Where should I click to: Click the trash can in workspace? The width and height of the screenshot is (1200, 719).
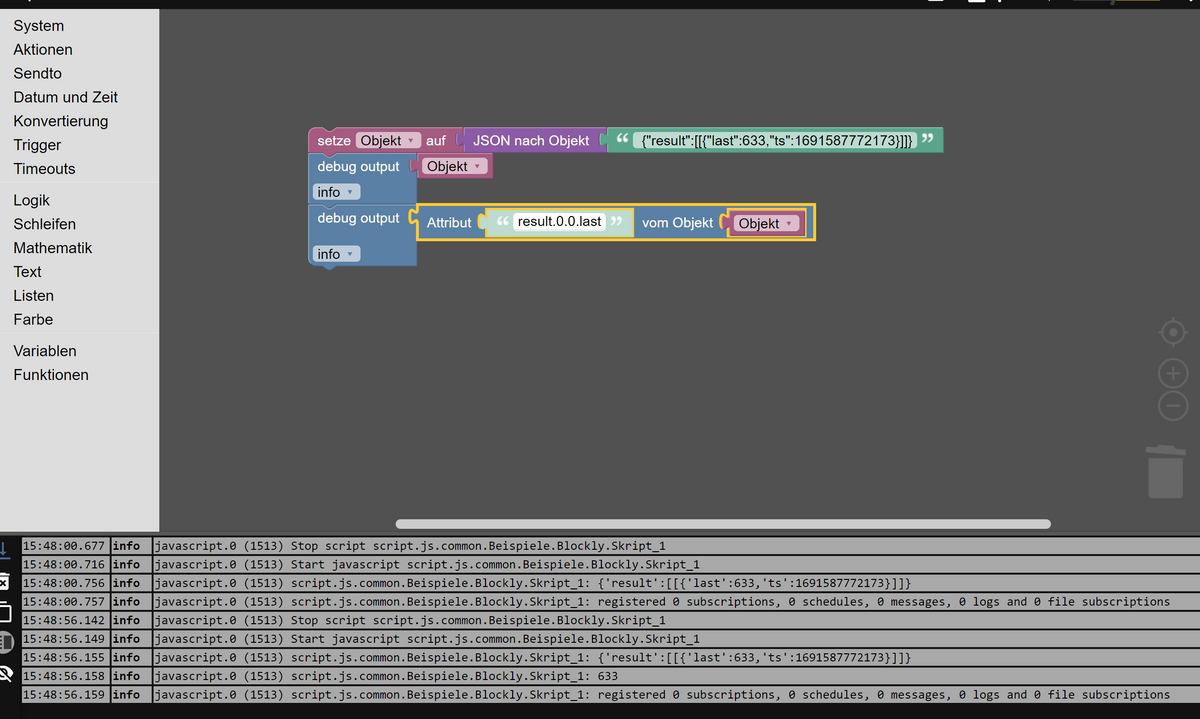(1166, 472)
